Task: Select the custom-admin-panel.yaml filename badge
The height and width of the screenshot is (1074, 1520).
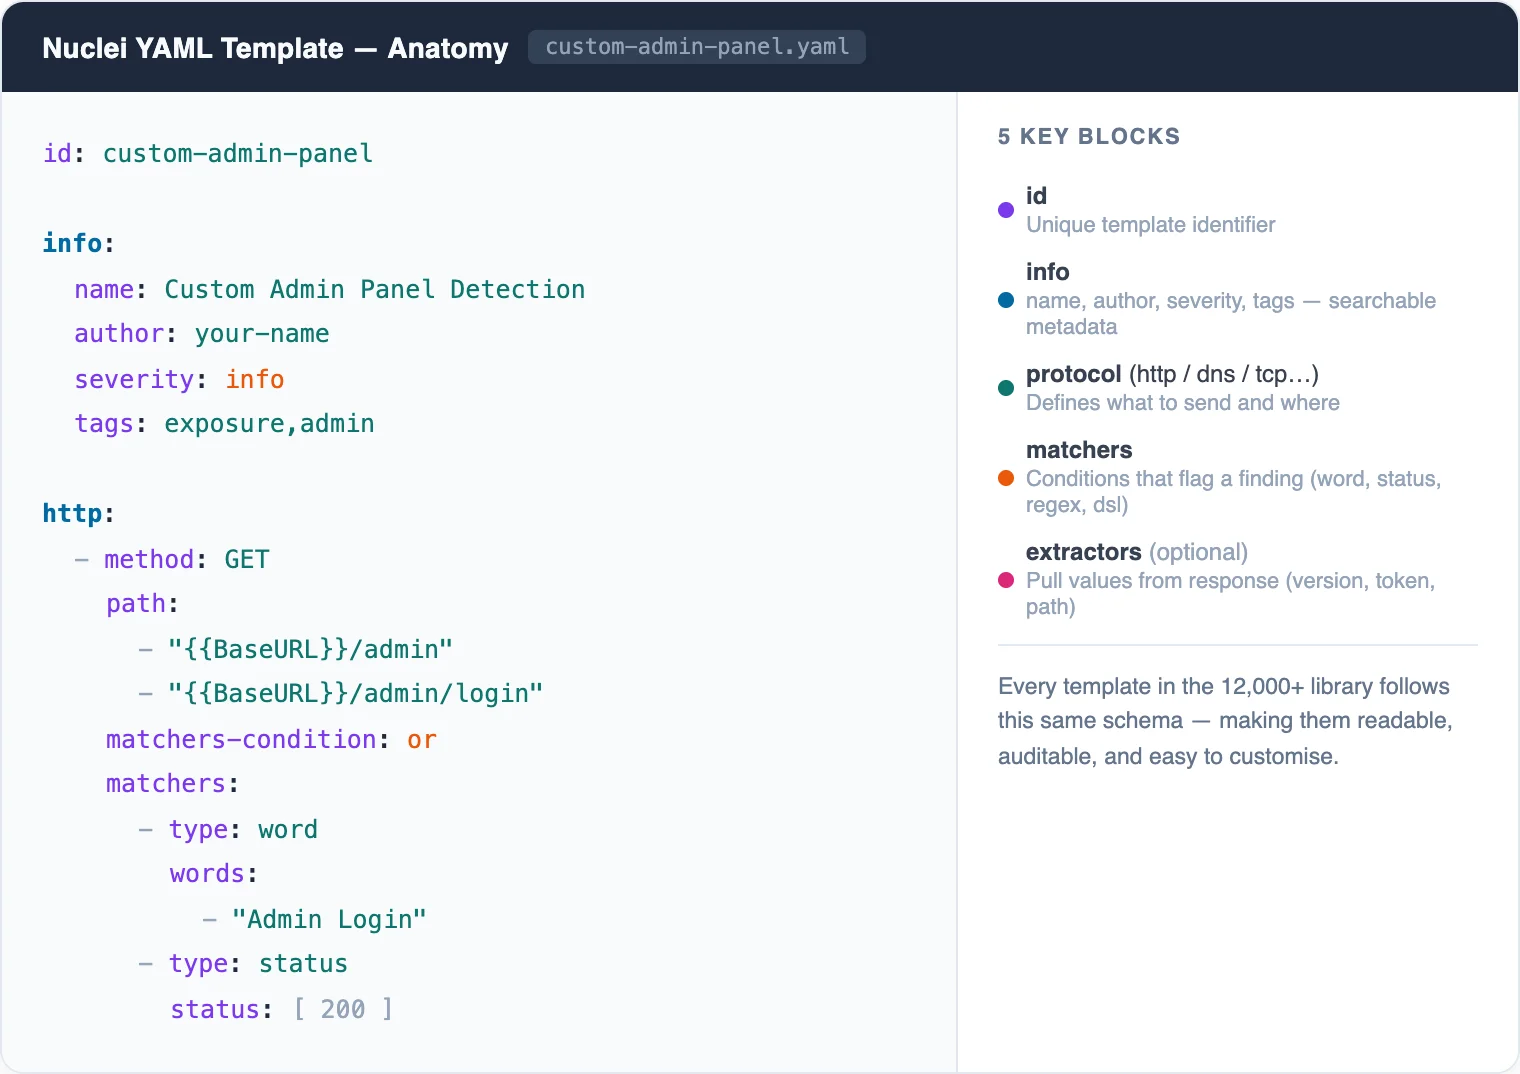Action: point(696,46)
